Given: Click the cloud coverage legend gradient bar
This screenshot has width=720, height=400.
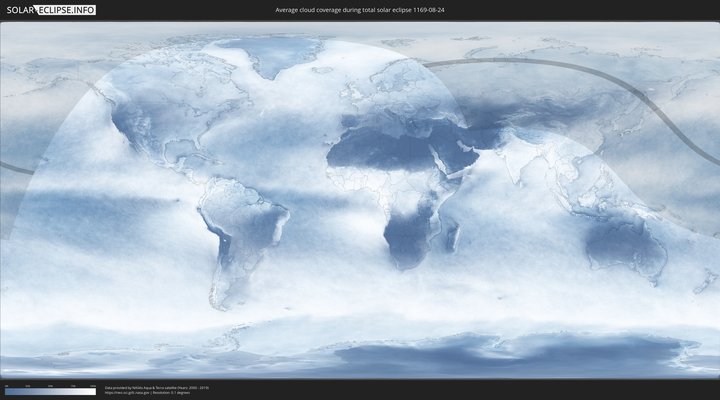Looking at the screenshot, I should 50,391.
